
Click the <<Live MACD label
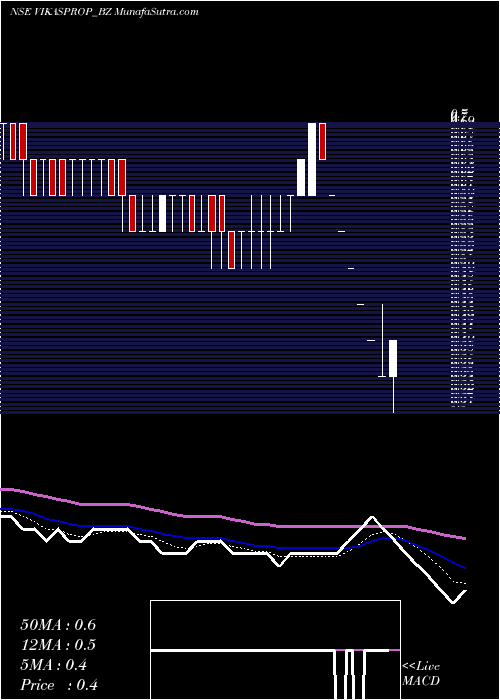click(x=421, y=674)
